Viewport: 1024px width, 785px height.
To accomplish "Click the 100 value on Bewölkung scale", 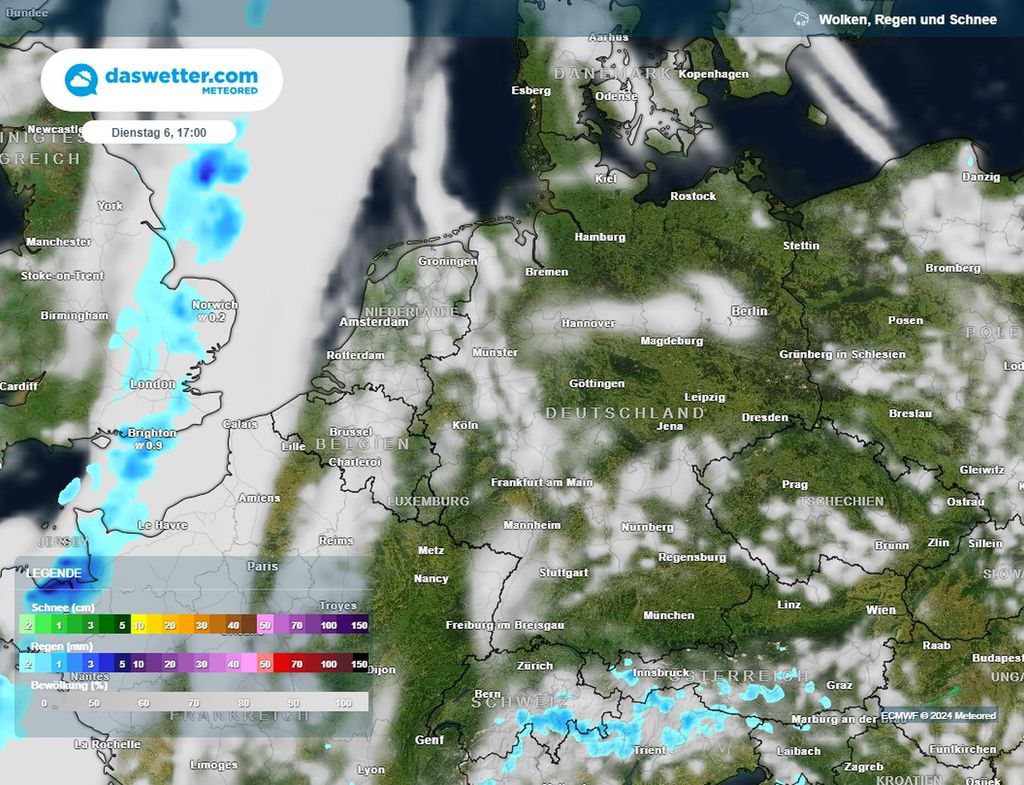I will click(x=344, y=702).
